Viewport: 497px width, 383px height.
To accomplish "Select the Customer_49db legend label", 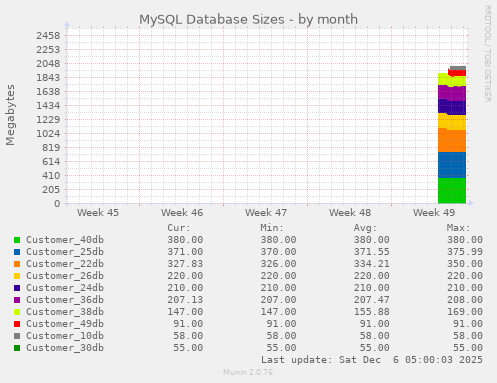I will click(x=65, y=324).
